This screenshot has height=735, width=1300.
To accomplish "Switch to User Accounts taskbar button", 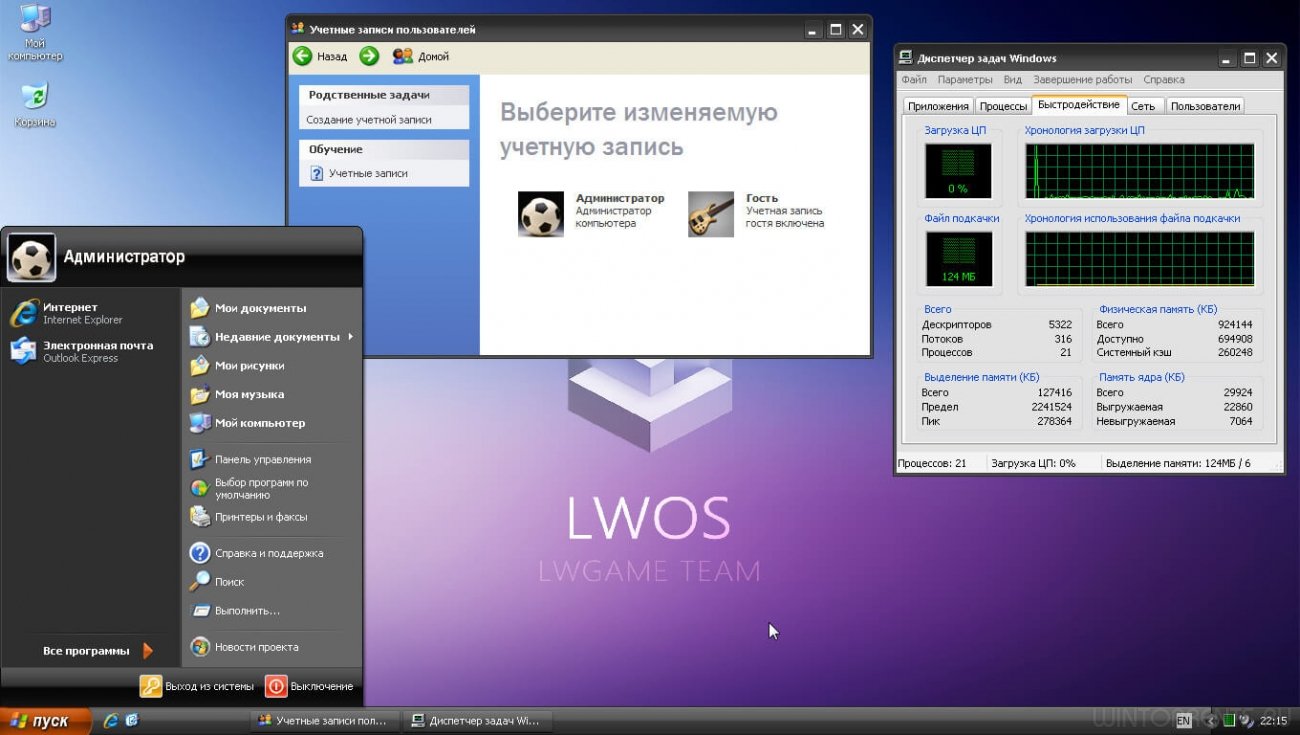I will pos(325,720).
